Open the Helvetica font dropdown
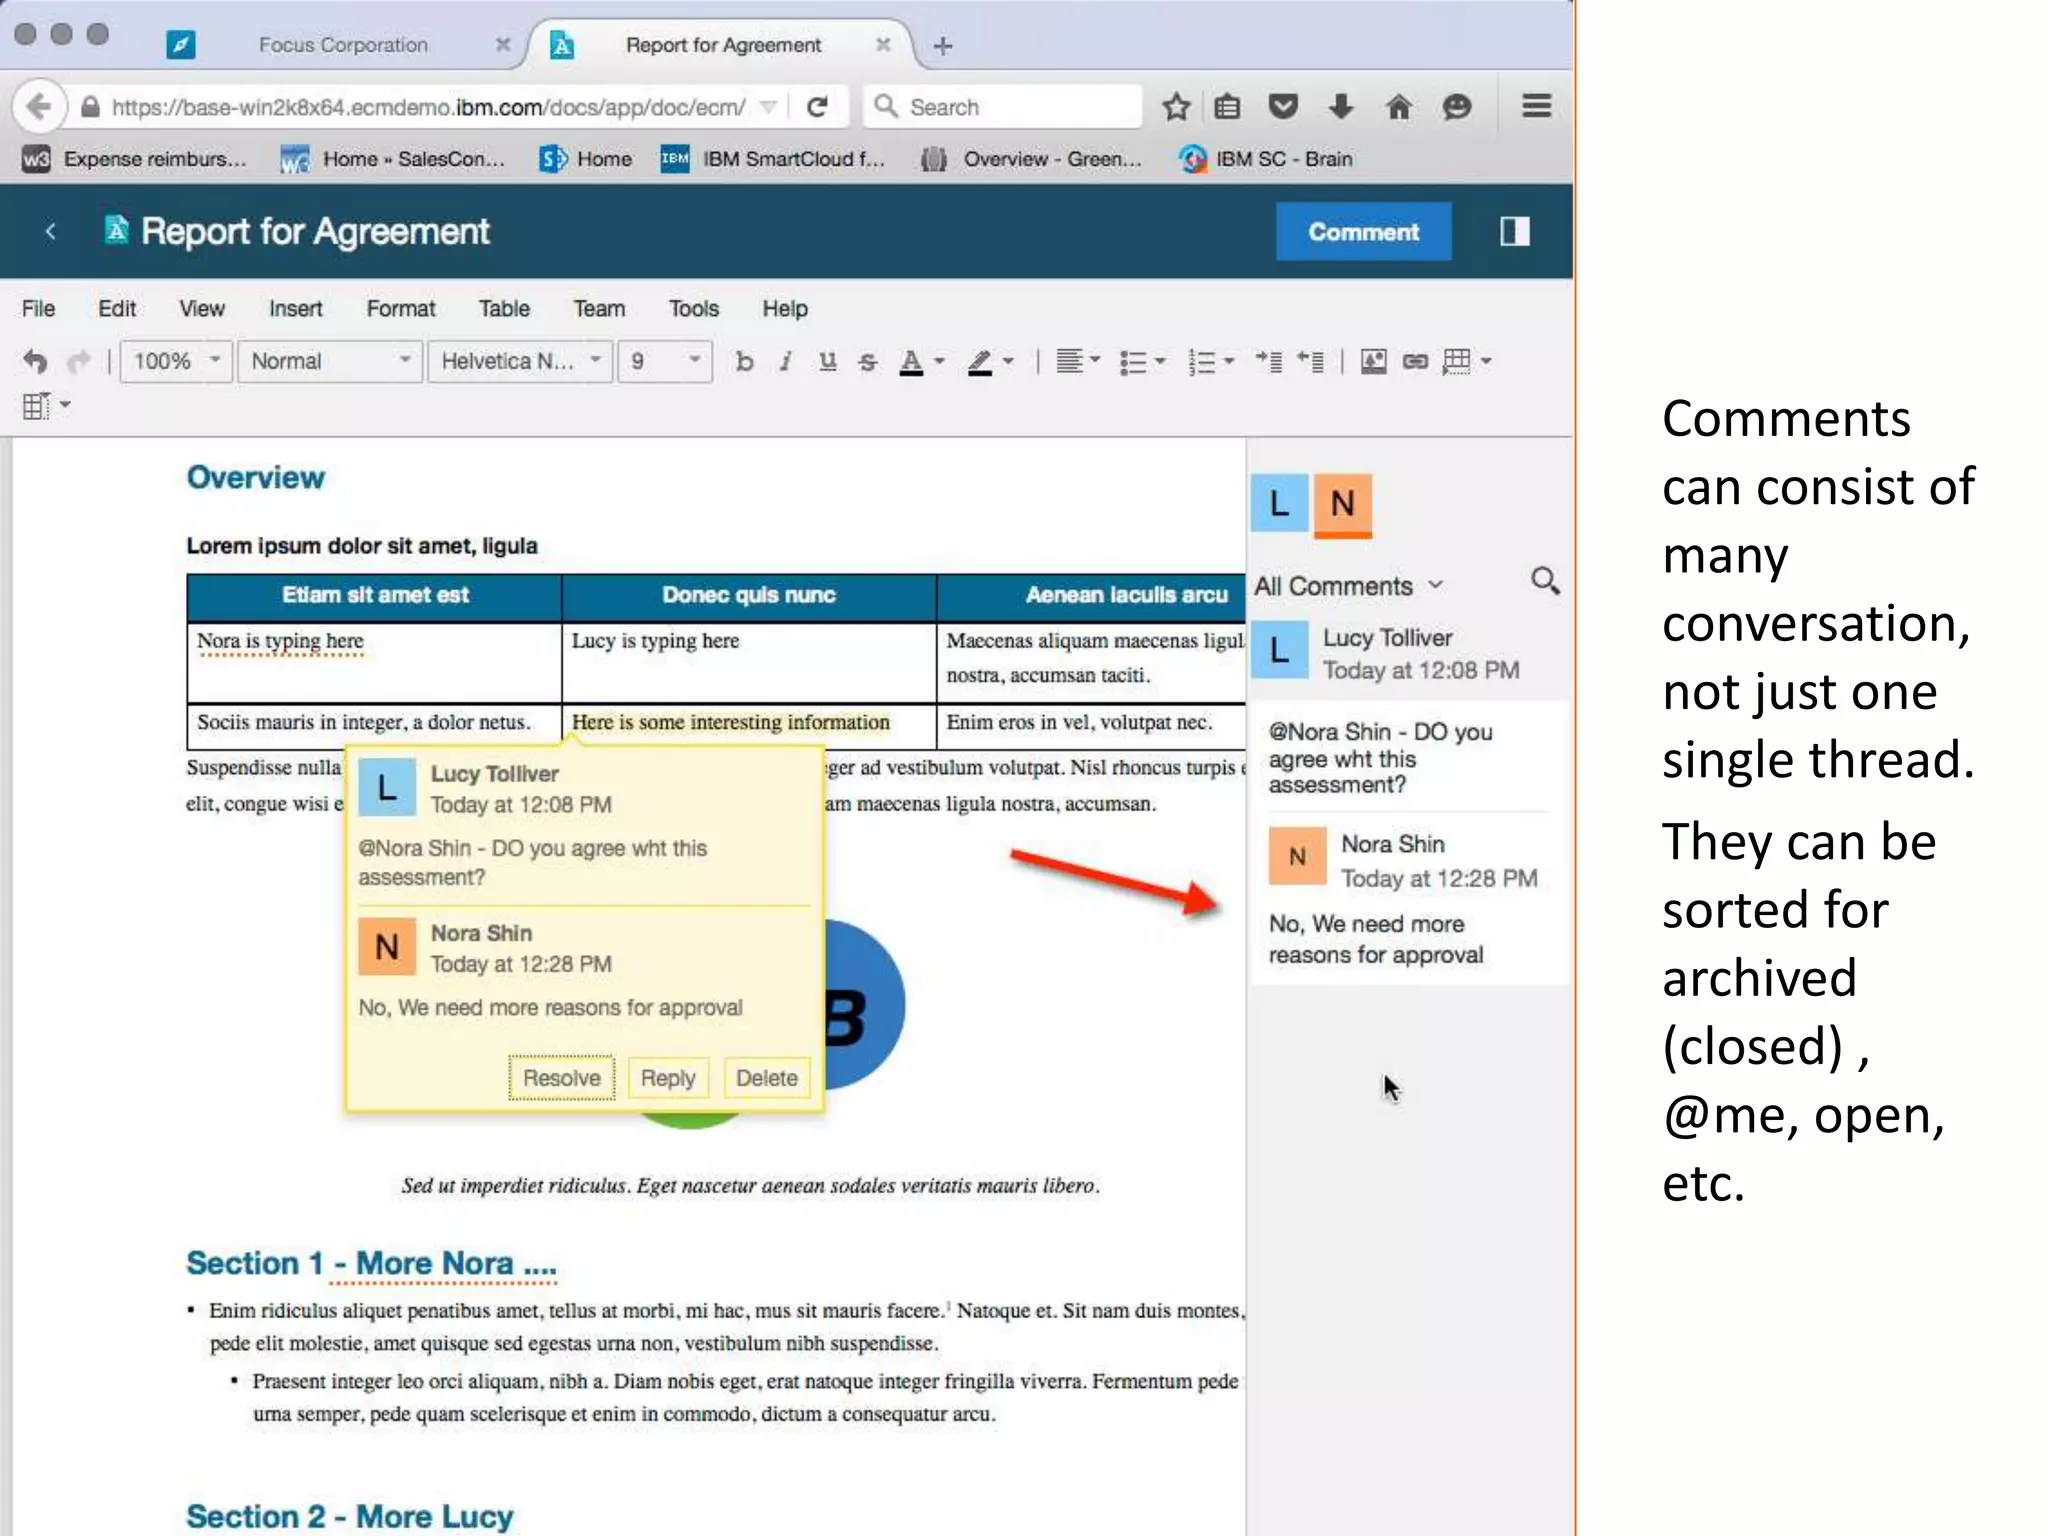The image size is (2048, 1536). (x=519, y=361)
